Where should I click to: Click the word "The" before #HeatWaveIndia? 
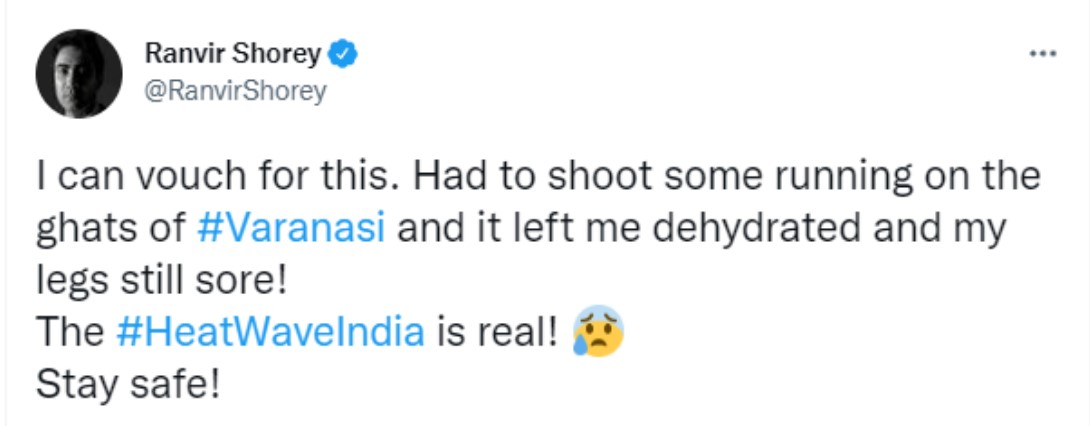(66, 333)
